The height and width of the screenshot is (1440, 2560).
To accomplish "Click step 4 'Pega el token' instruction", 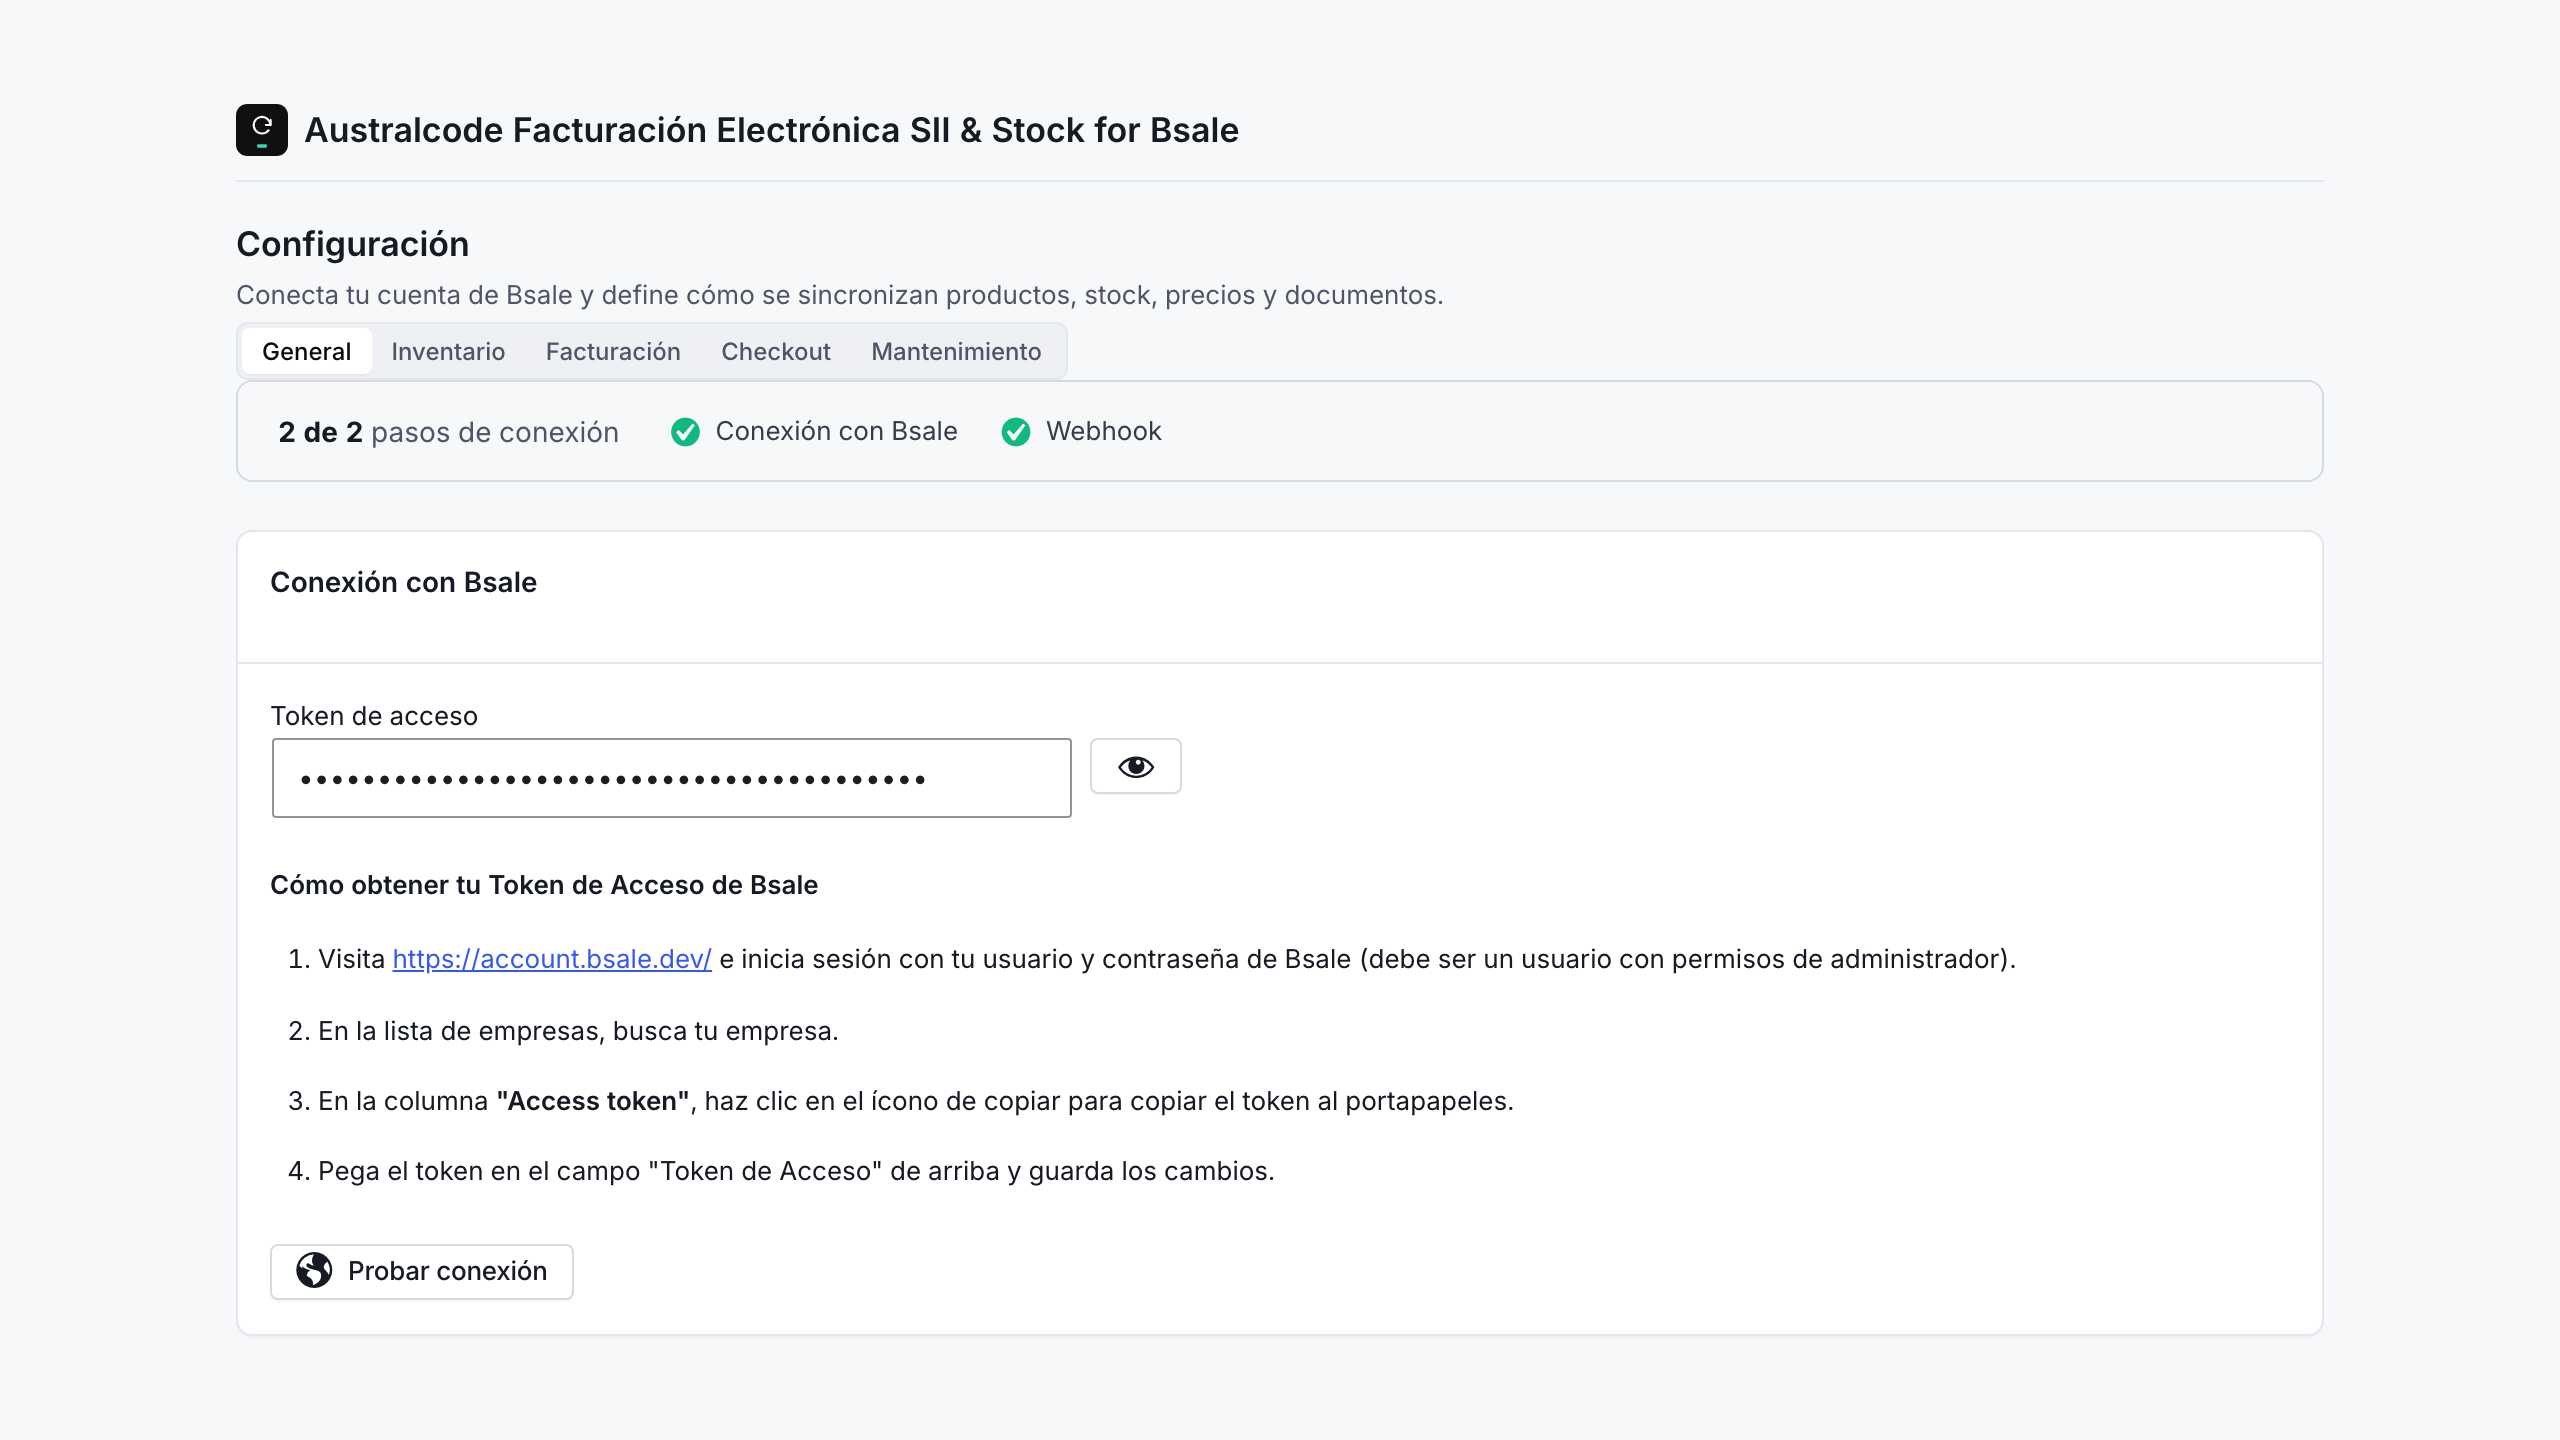I will [x=796, y=1171].
